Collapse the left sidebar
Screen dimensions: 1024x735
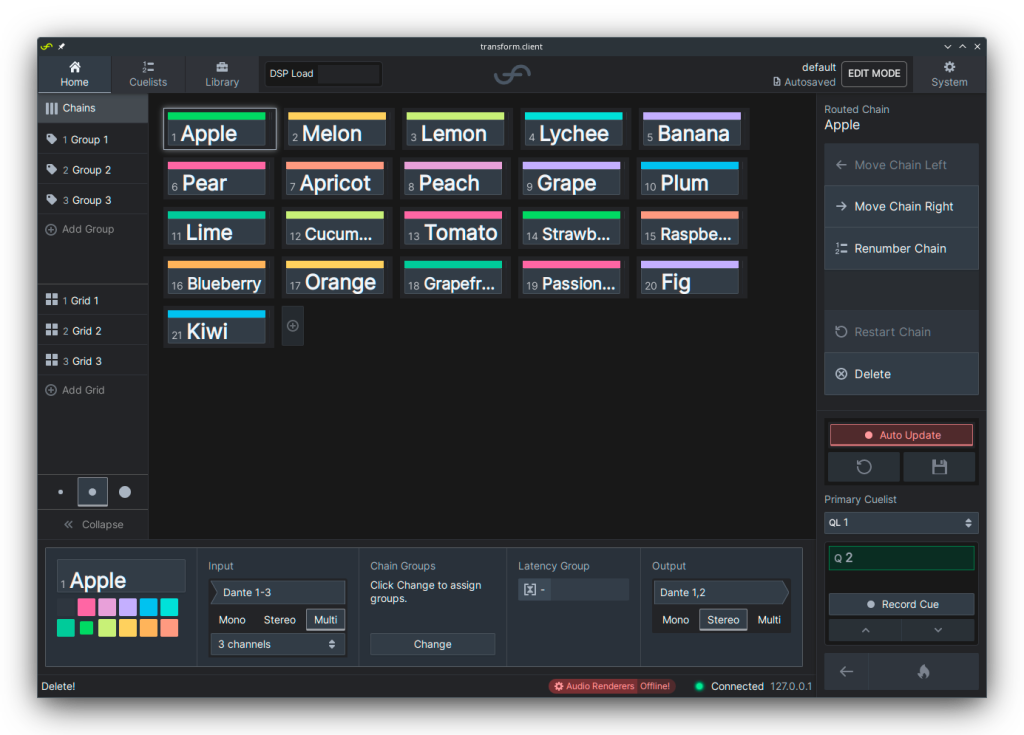[93, 524]
